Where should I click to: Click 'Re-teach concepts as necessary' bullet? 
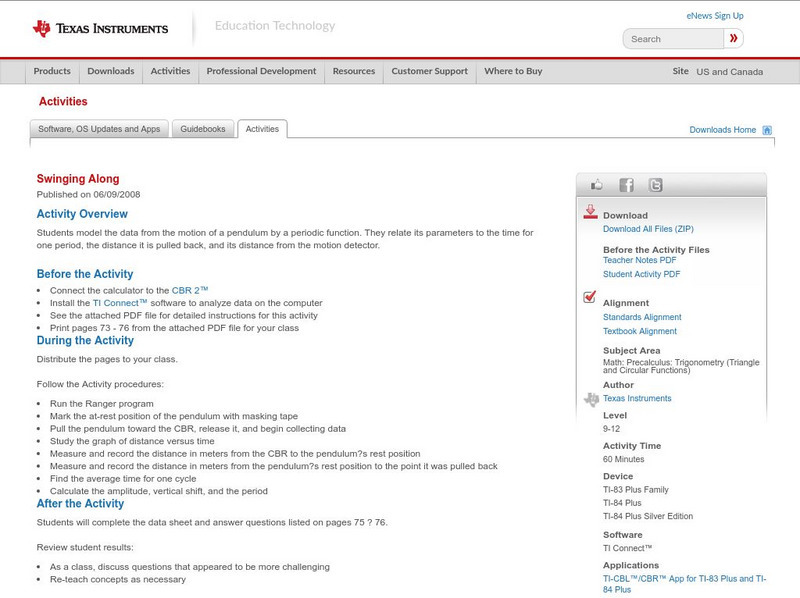[x=118, y=580]
